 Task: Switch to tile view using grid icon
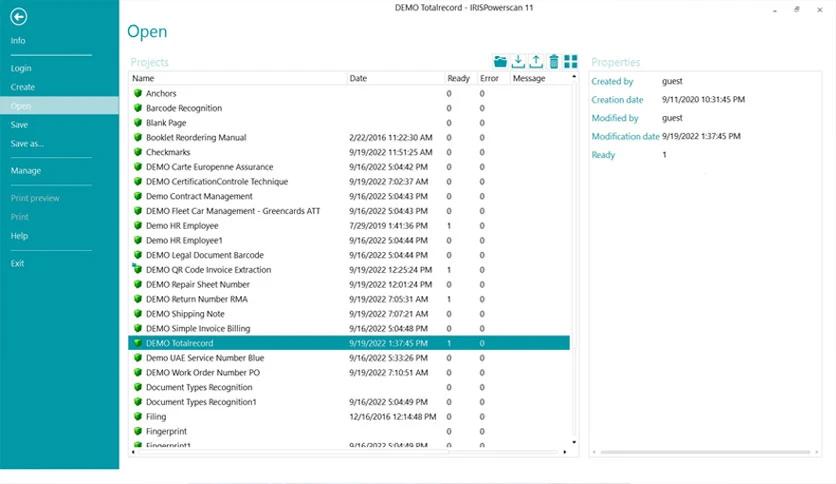(x=570, y=62)
